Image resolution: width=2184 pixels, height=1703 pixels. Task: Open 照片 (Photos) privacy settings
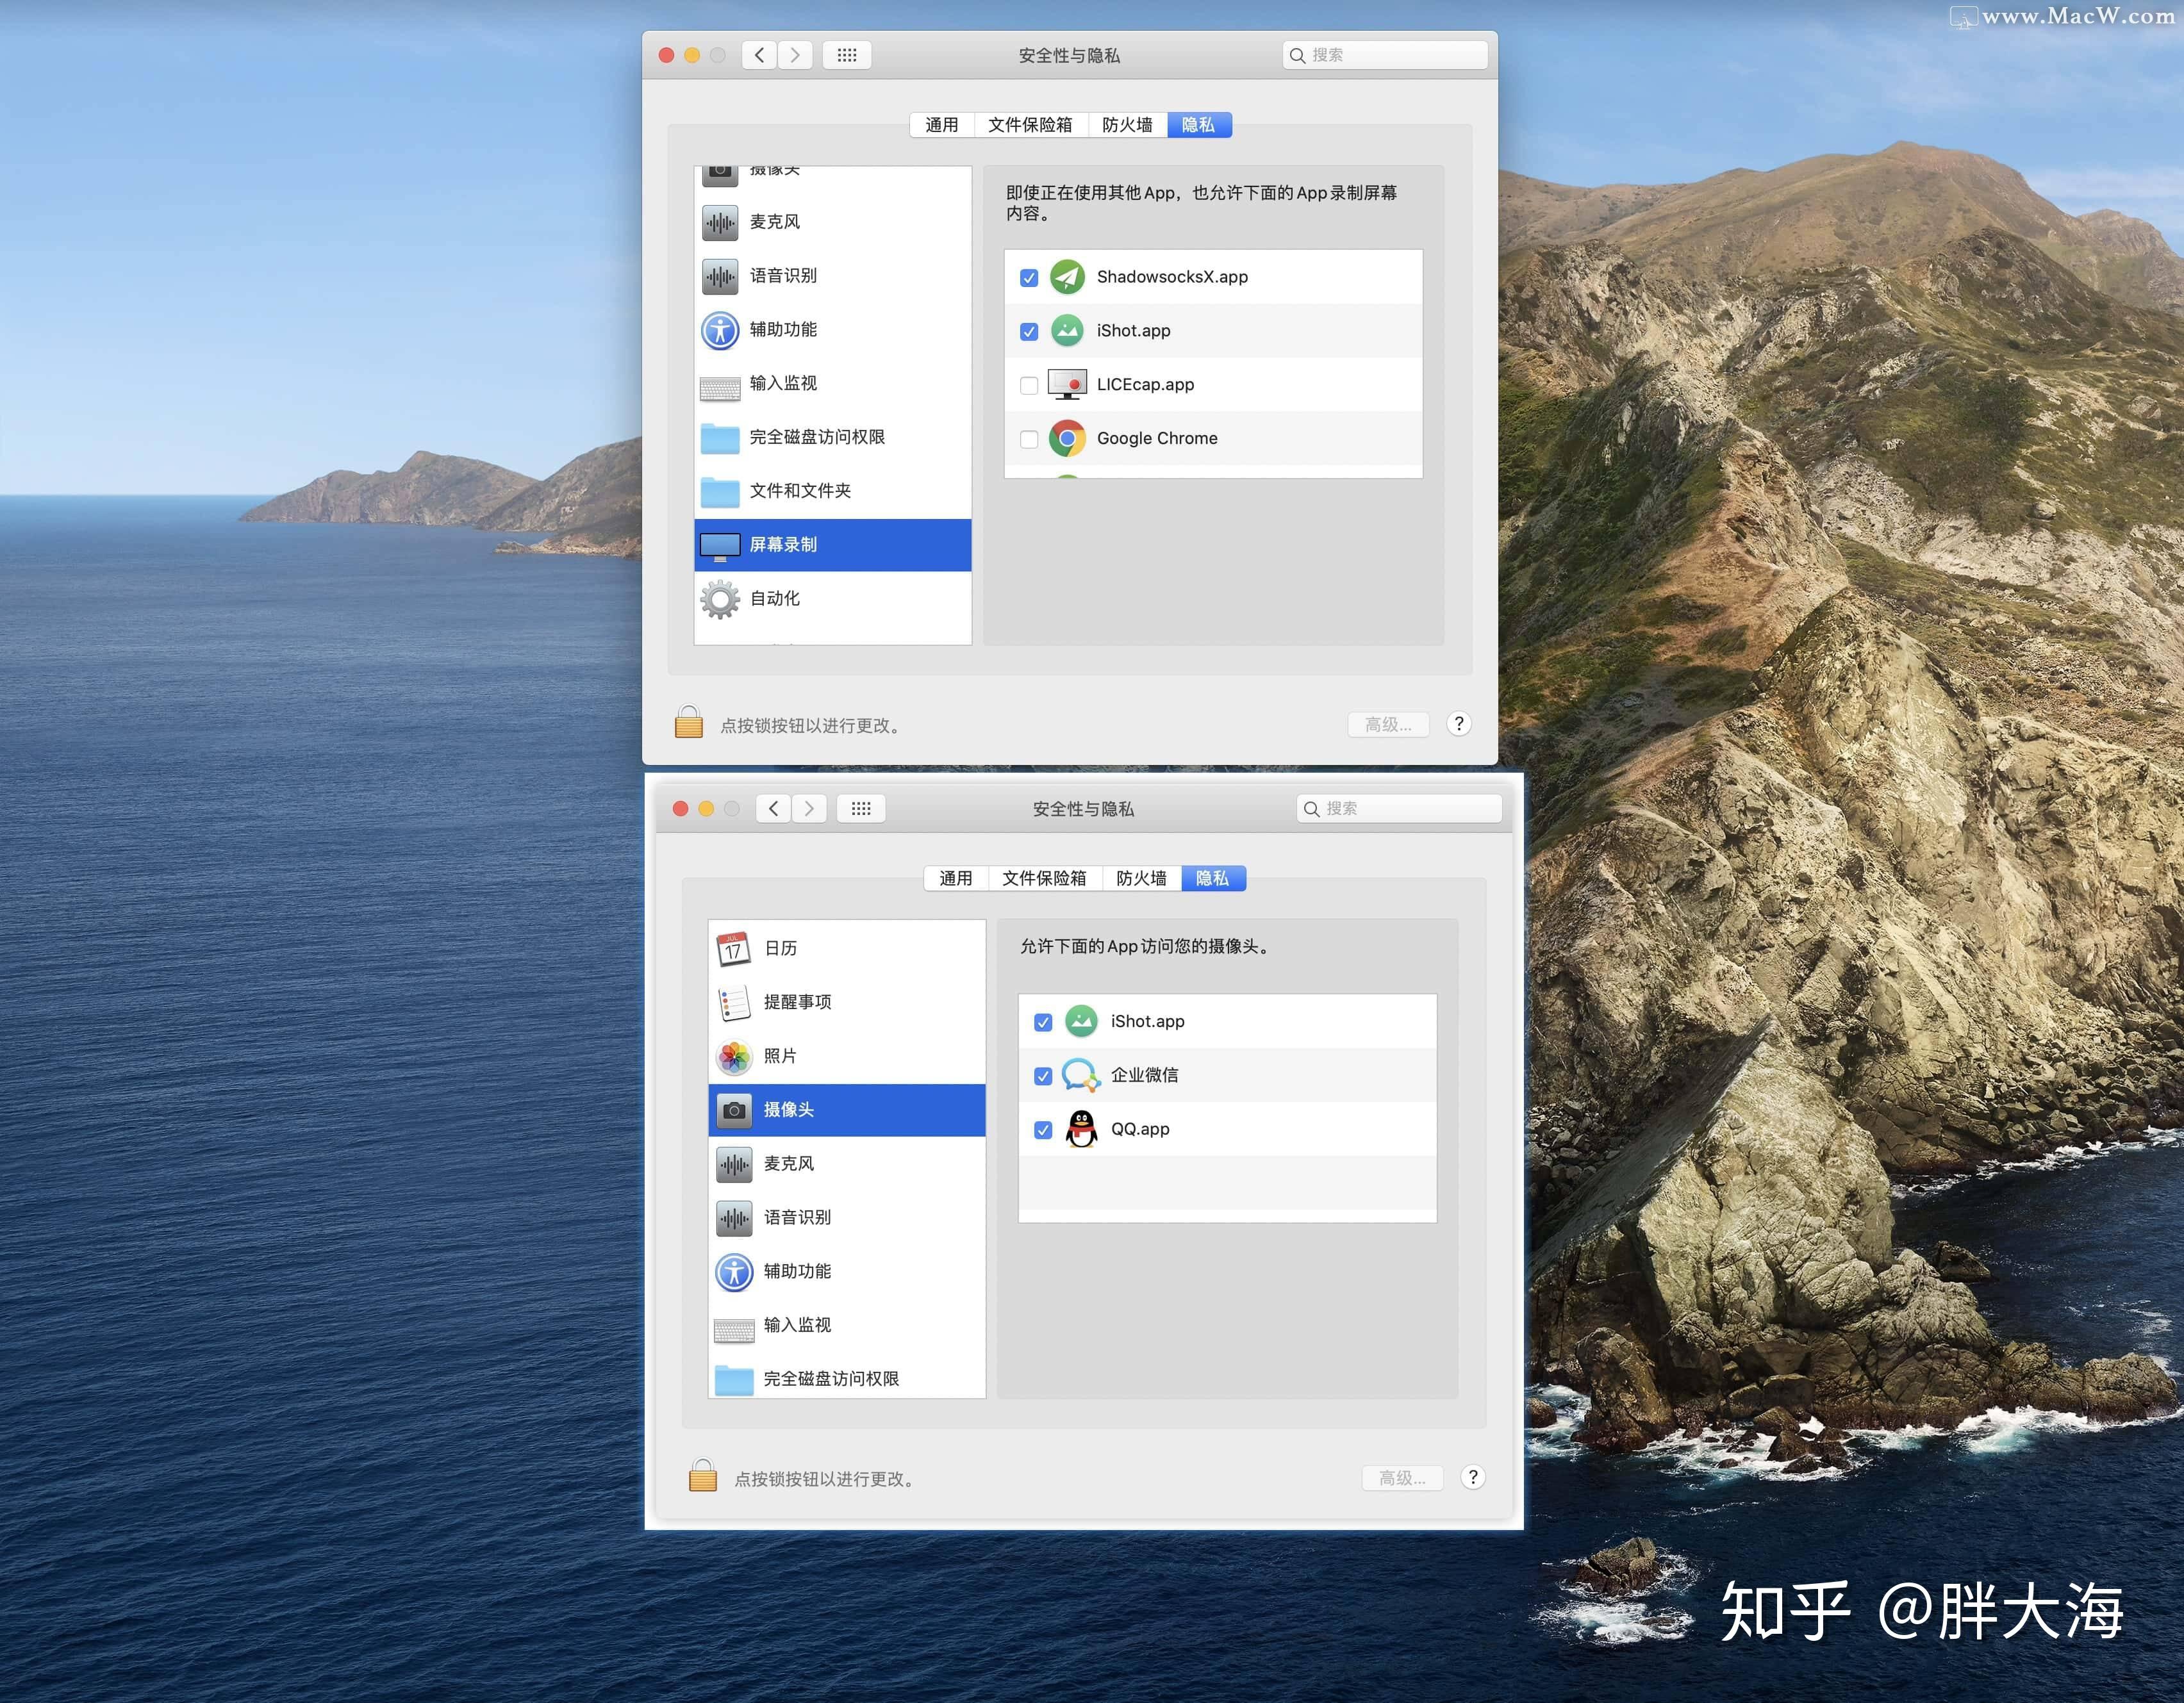tap(779, 1056)
